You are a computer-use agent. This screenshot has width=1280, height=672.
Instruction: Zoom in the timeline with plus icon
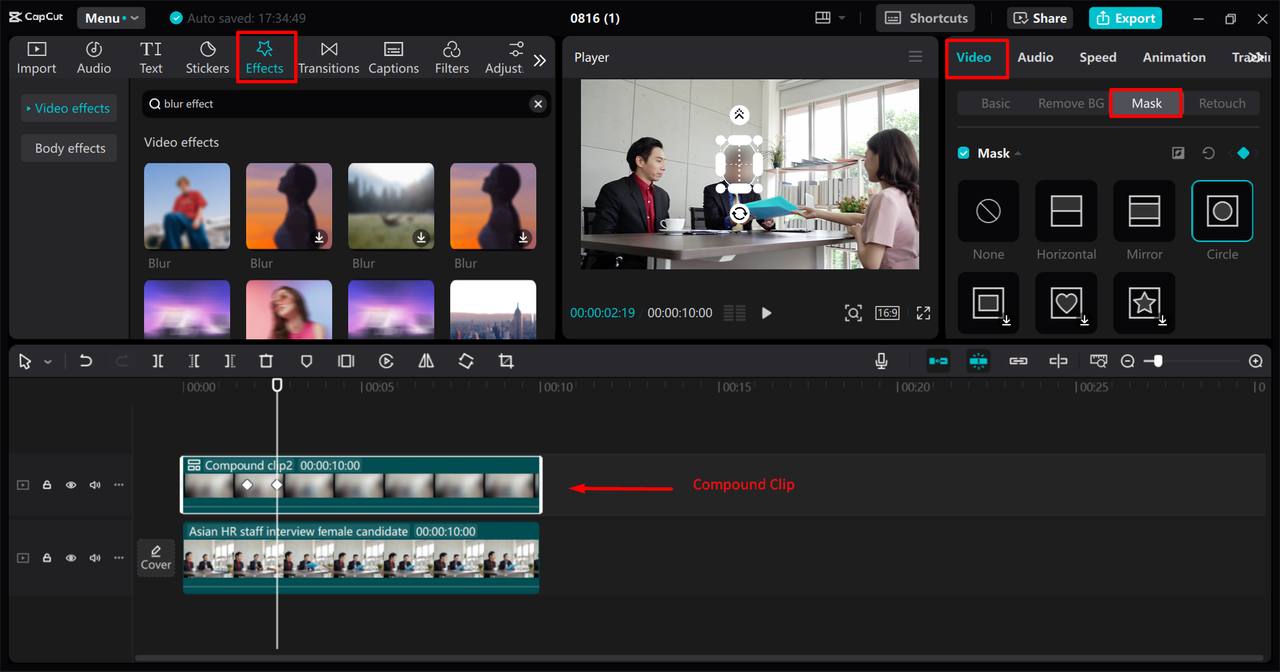pyautogui.click(x=1256, y=361)
